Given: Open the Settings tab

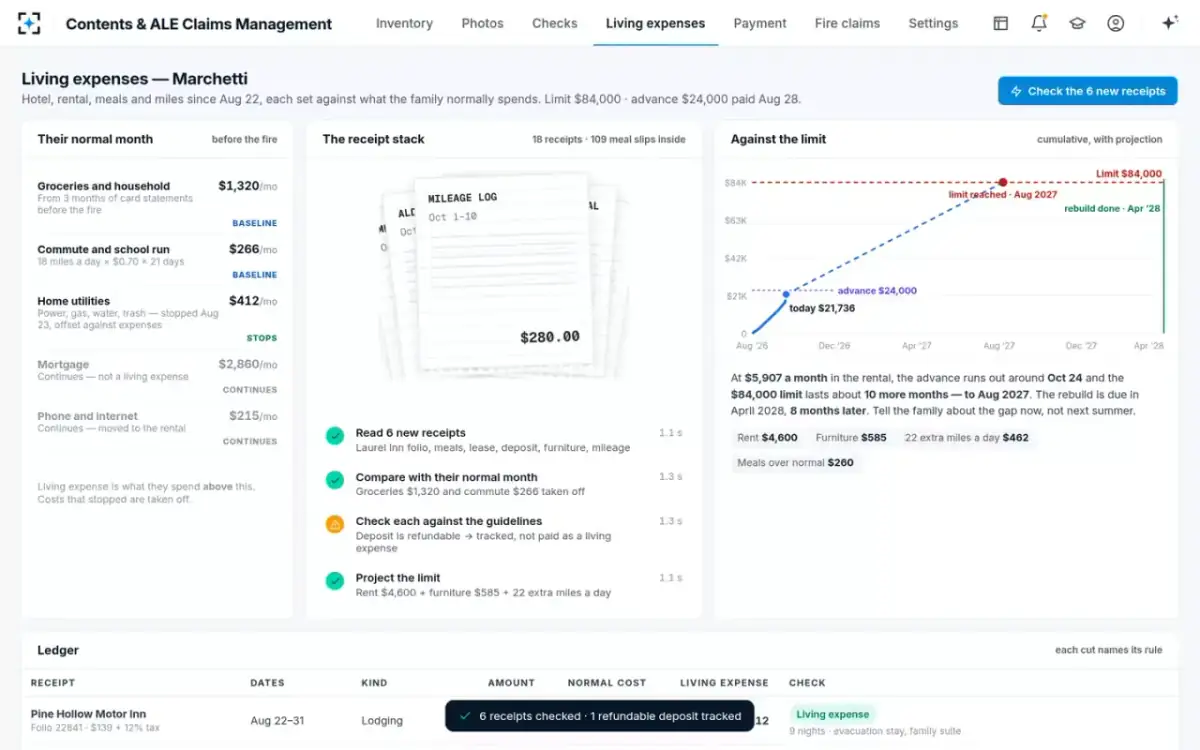Looking at the screenshot, I should coord(933,23).
